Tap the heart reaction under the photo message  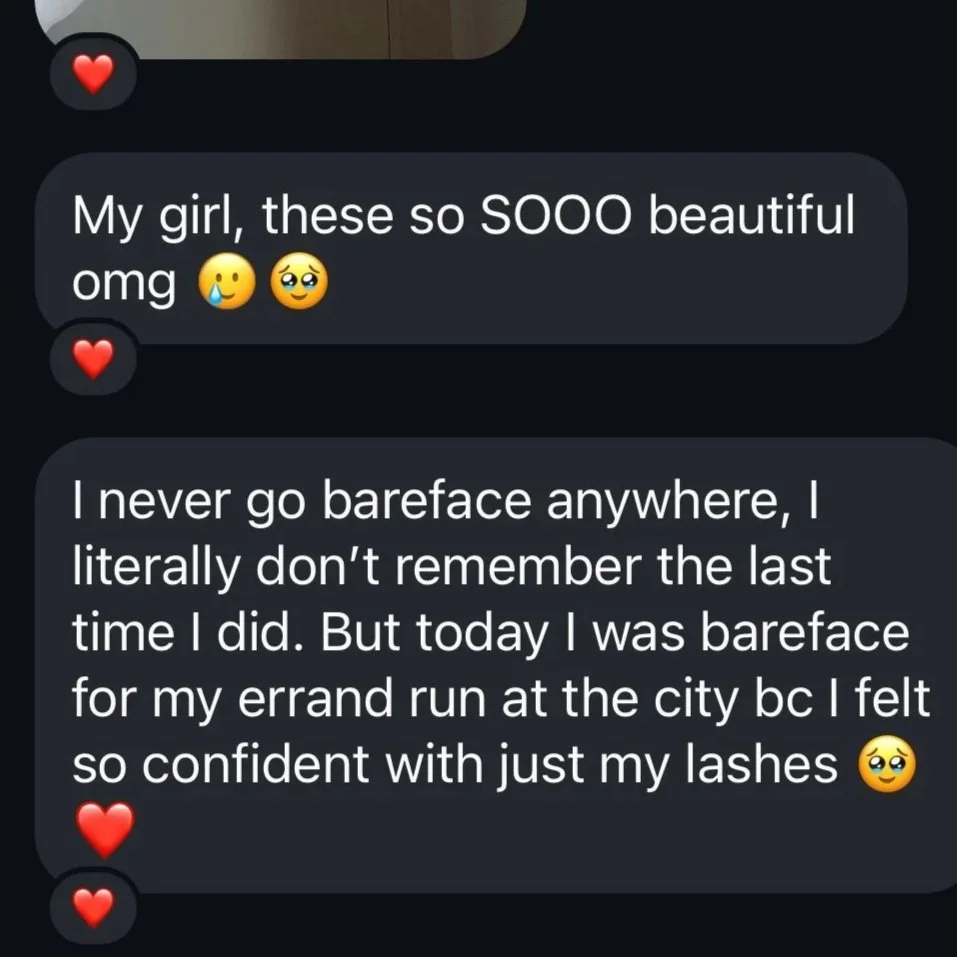tap(93, 74)
